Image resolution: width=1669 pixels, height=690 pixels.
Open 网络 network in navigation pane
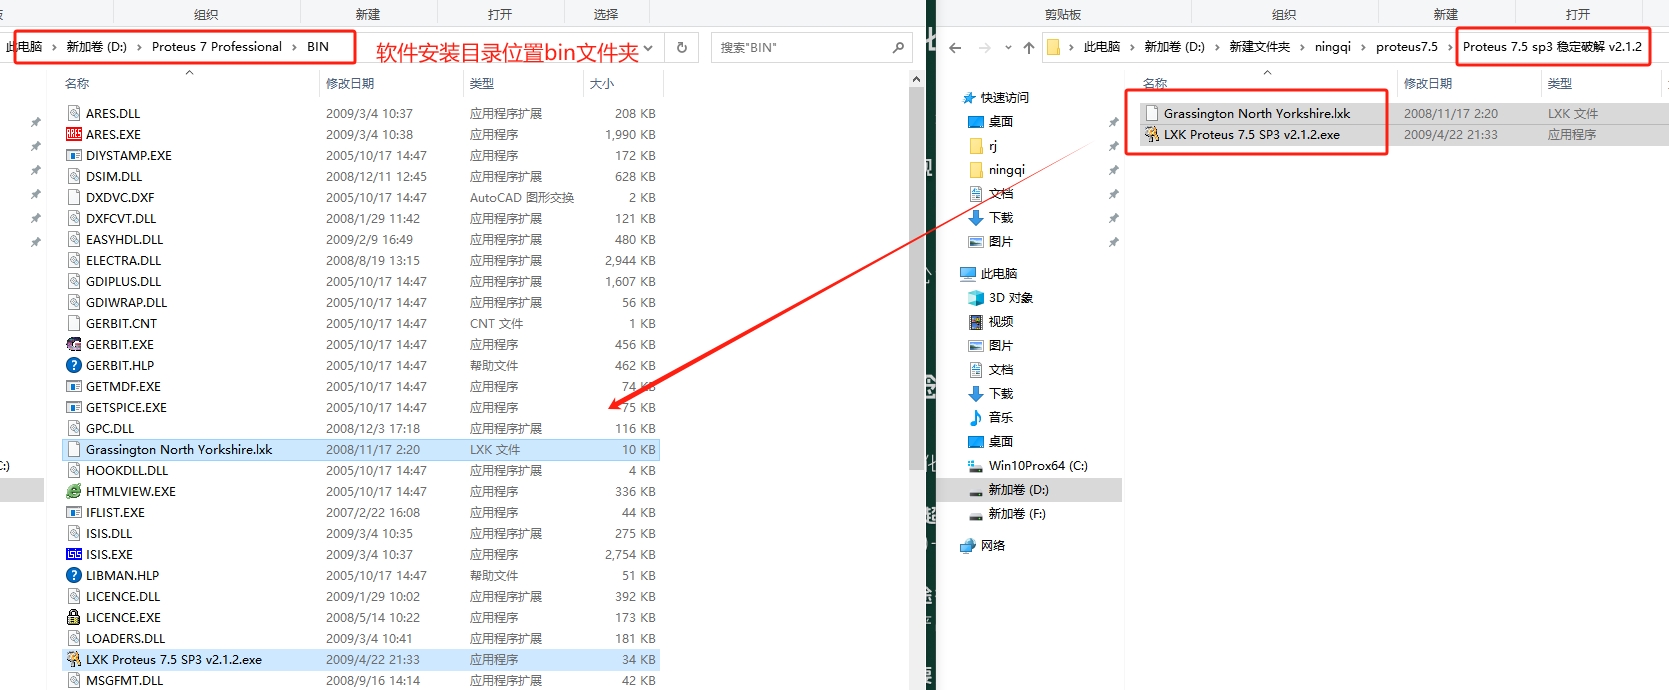coord(993,545)
